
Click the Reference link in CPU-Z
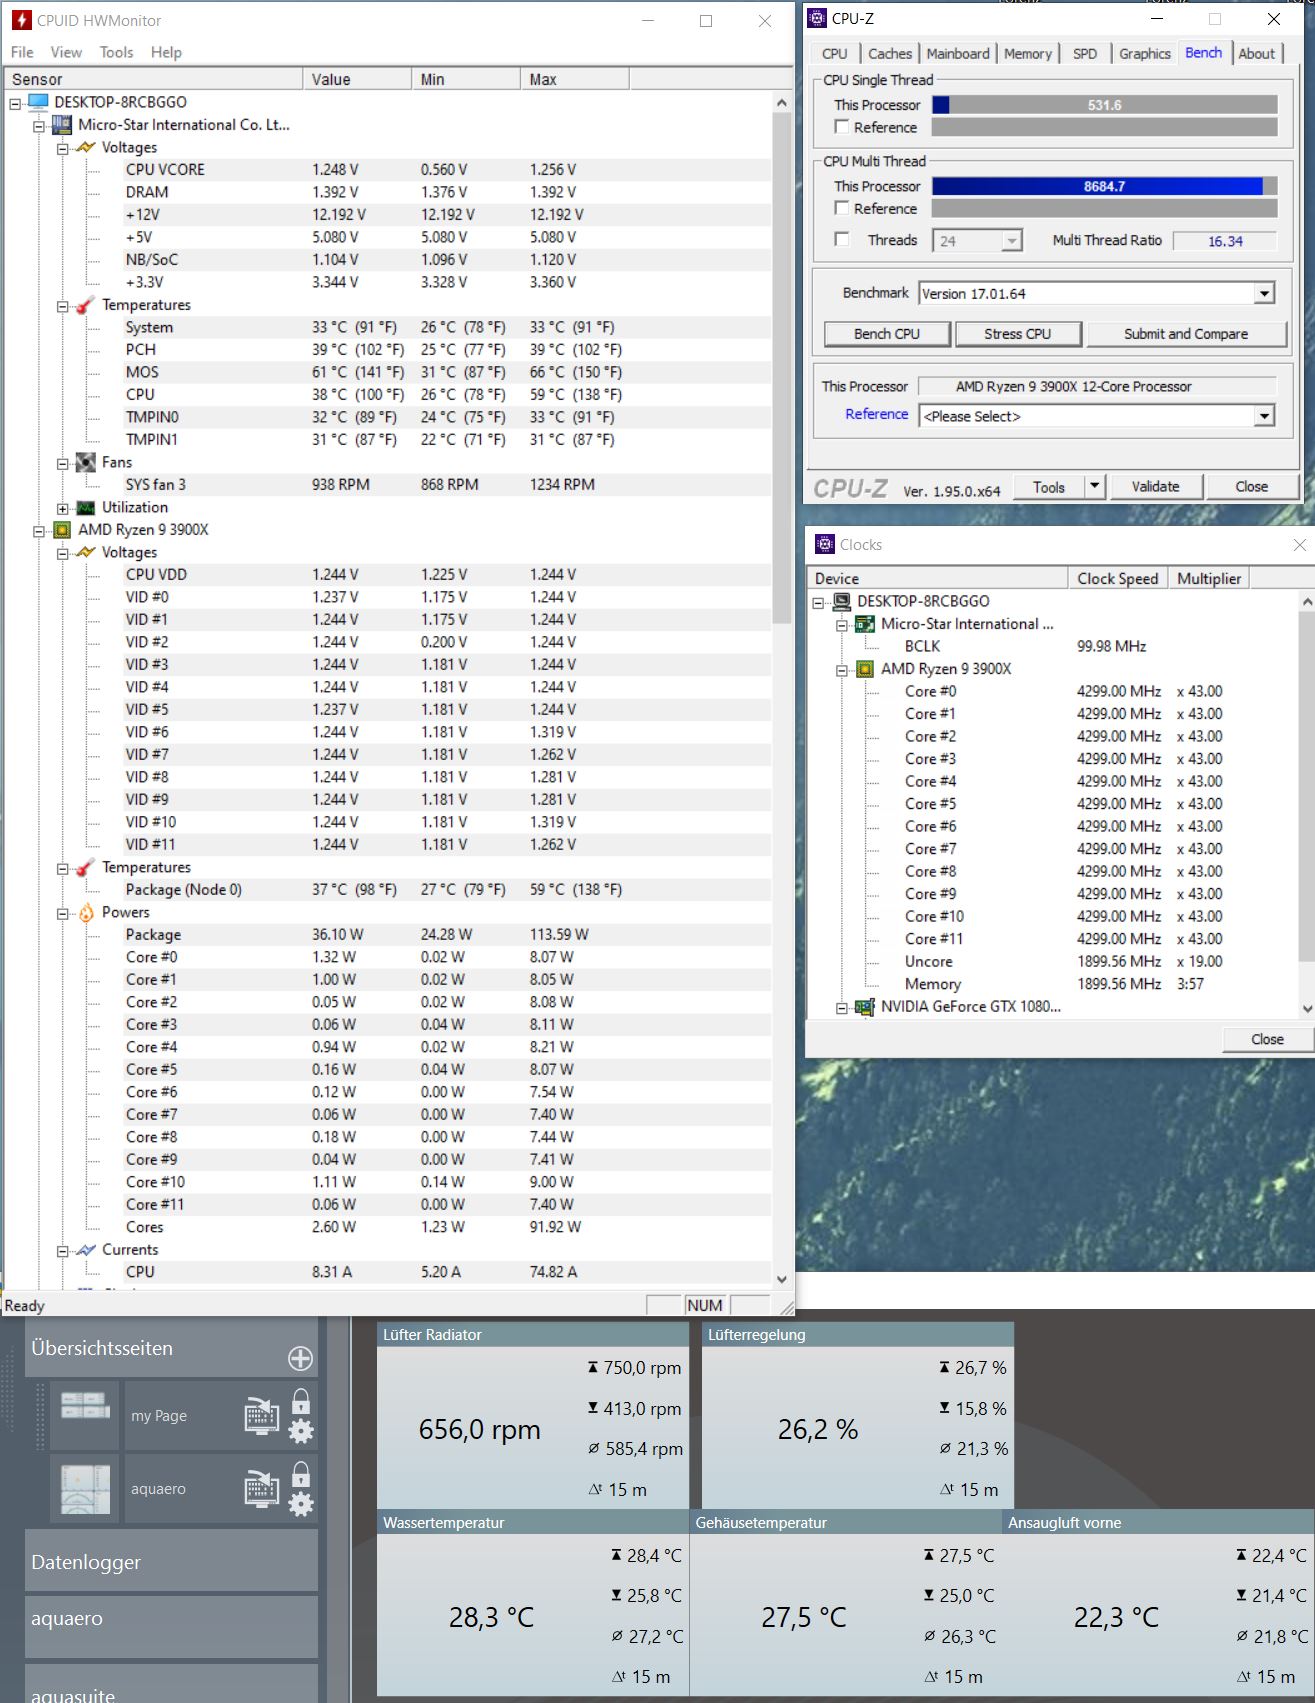877,414
